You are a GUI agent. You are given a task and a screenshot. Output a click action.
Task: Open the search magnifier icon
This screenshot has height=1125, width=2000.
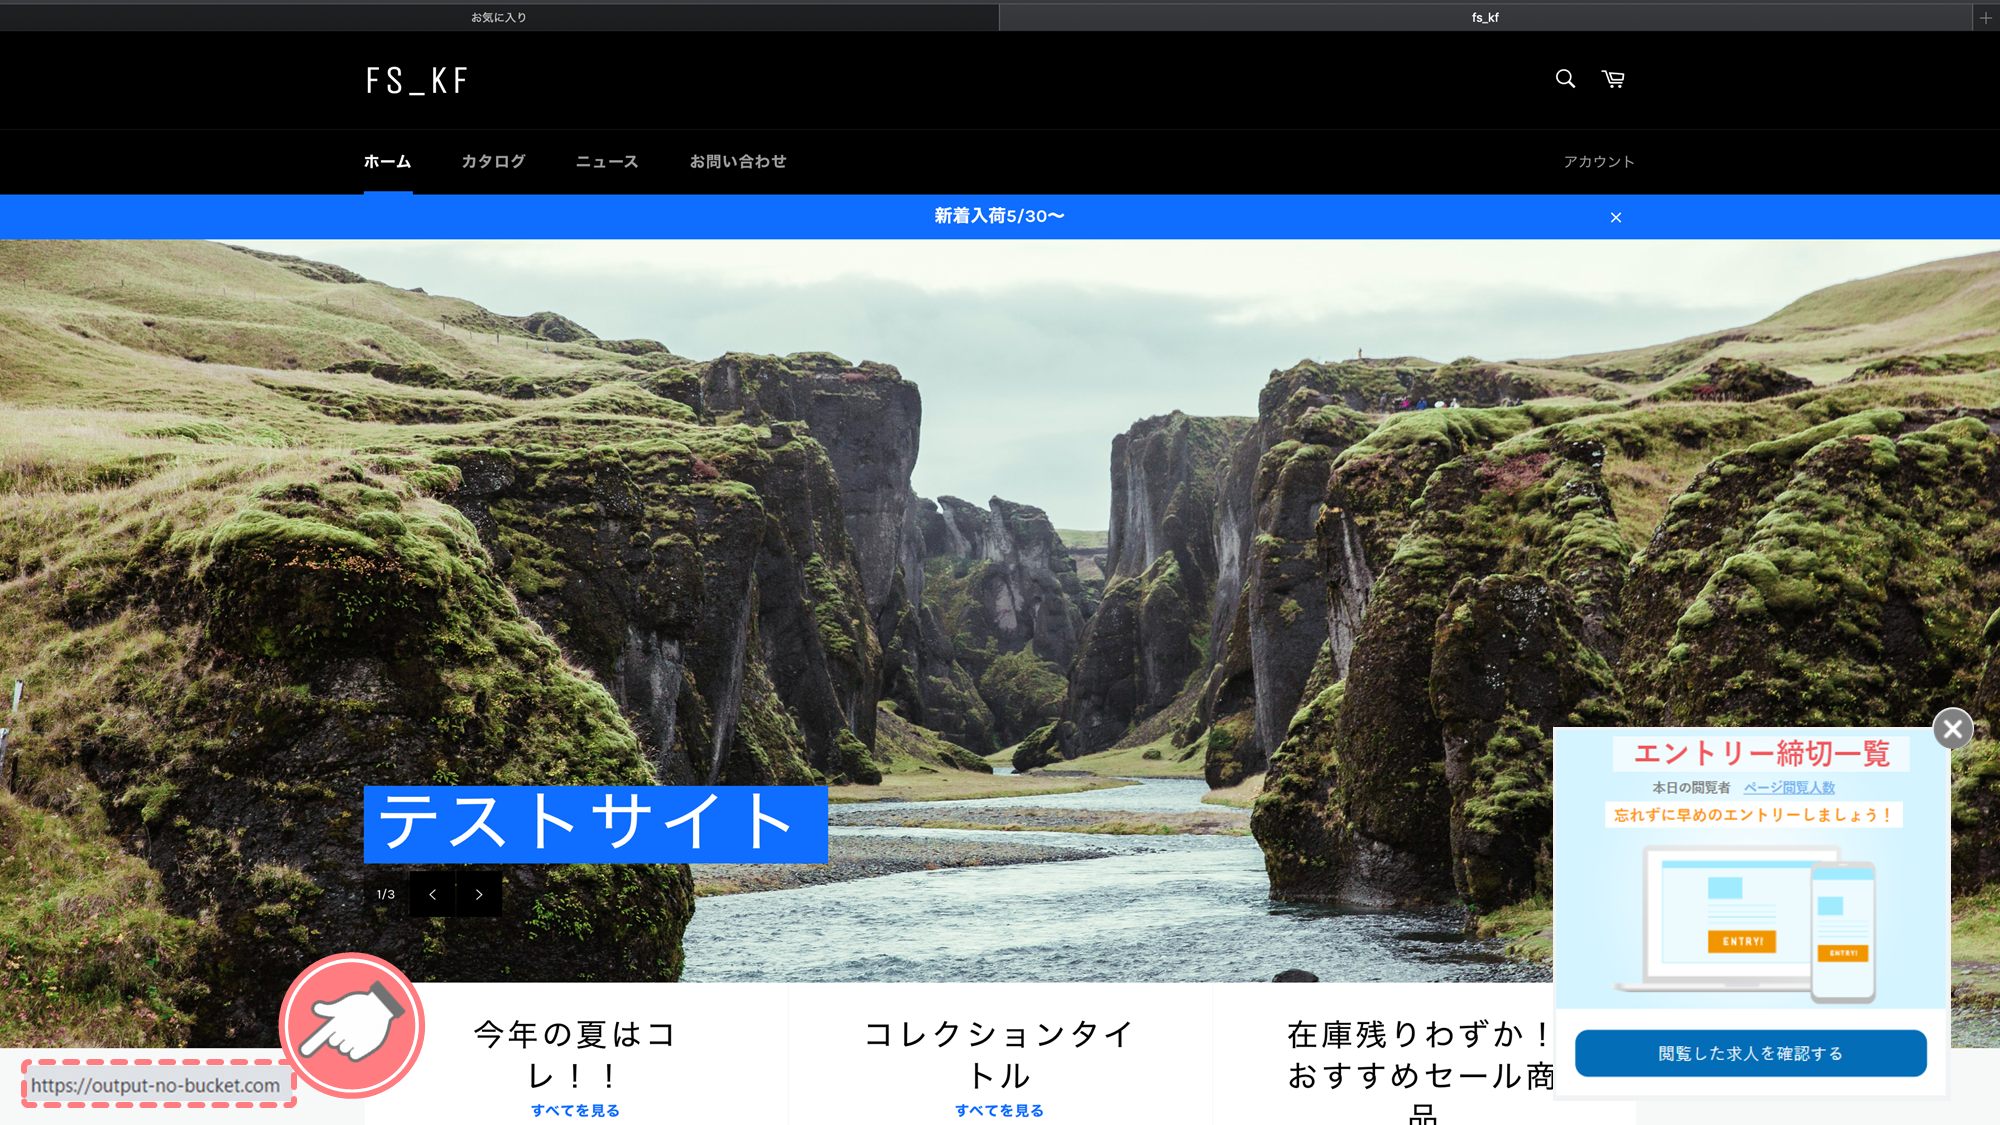tap(1565, 79)
